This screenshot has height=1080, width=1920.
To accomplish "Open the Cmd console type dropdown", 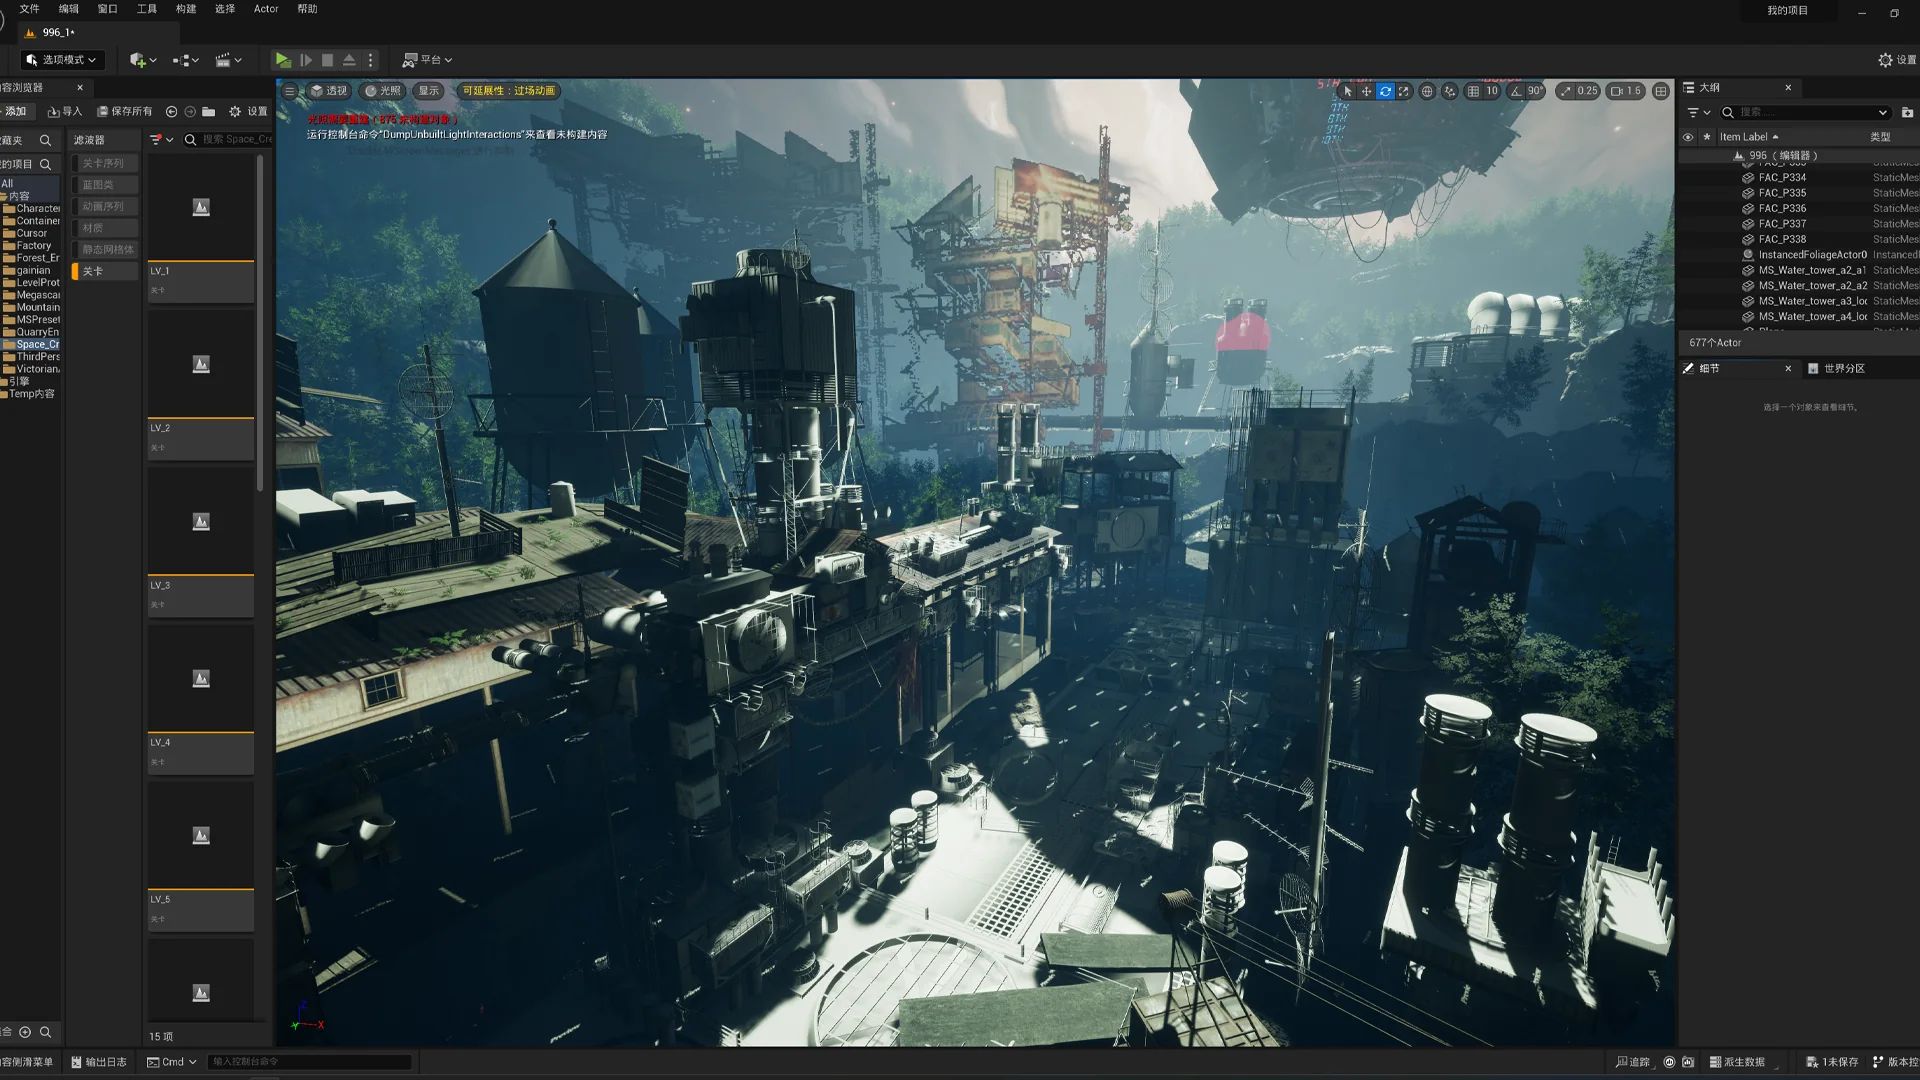I will pos(172,1062).
